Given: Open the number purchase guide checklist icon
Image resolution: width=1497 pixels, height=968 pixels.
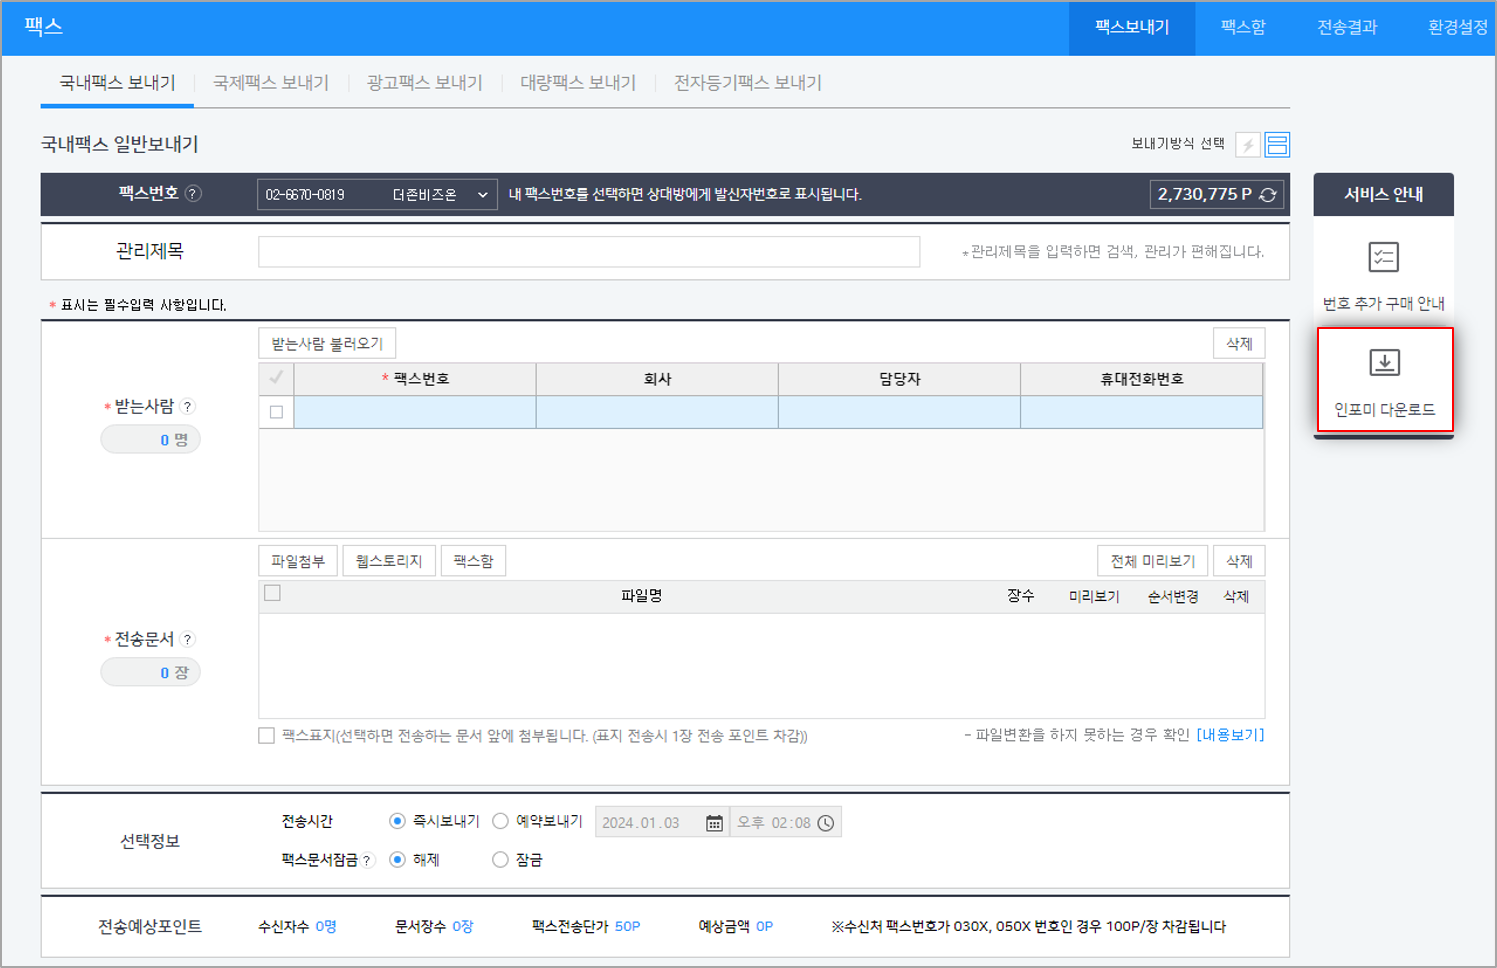Looking at the screenshot, I should [1383, 258].
